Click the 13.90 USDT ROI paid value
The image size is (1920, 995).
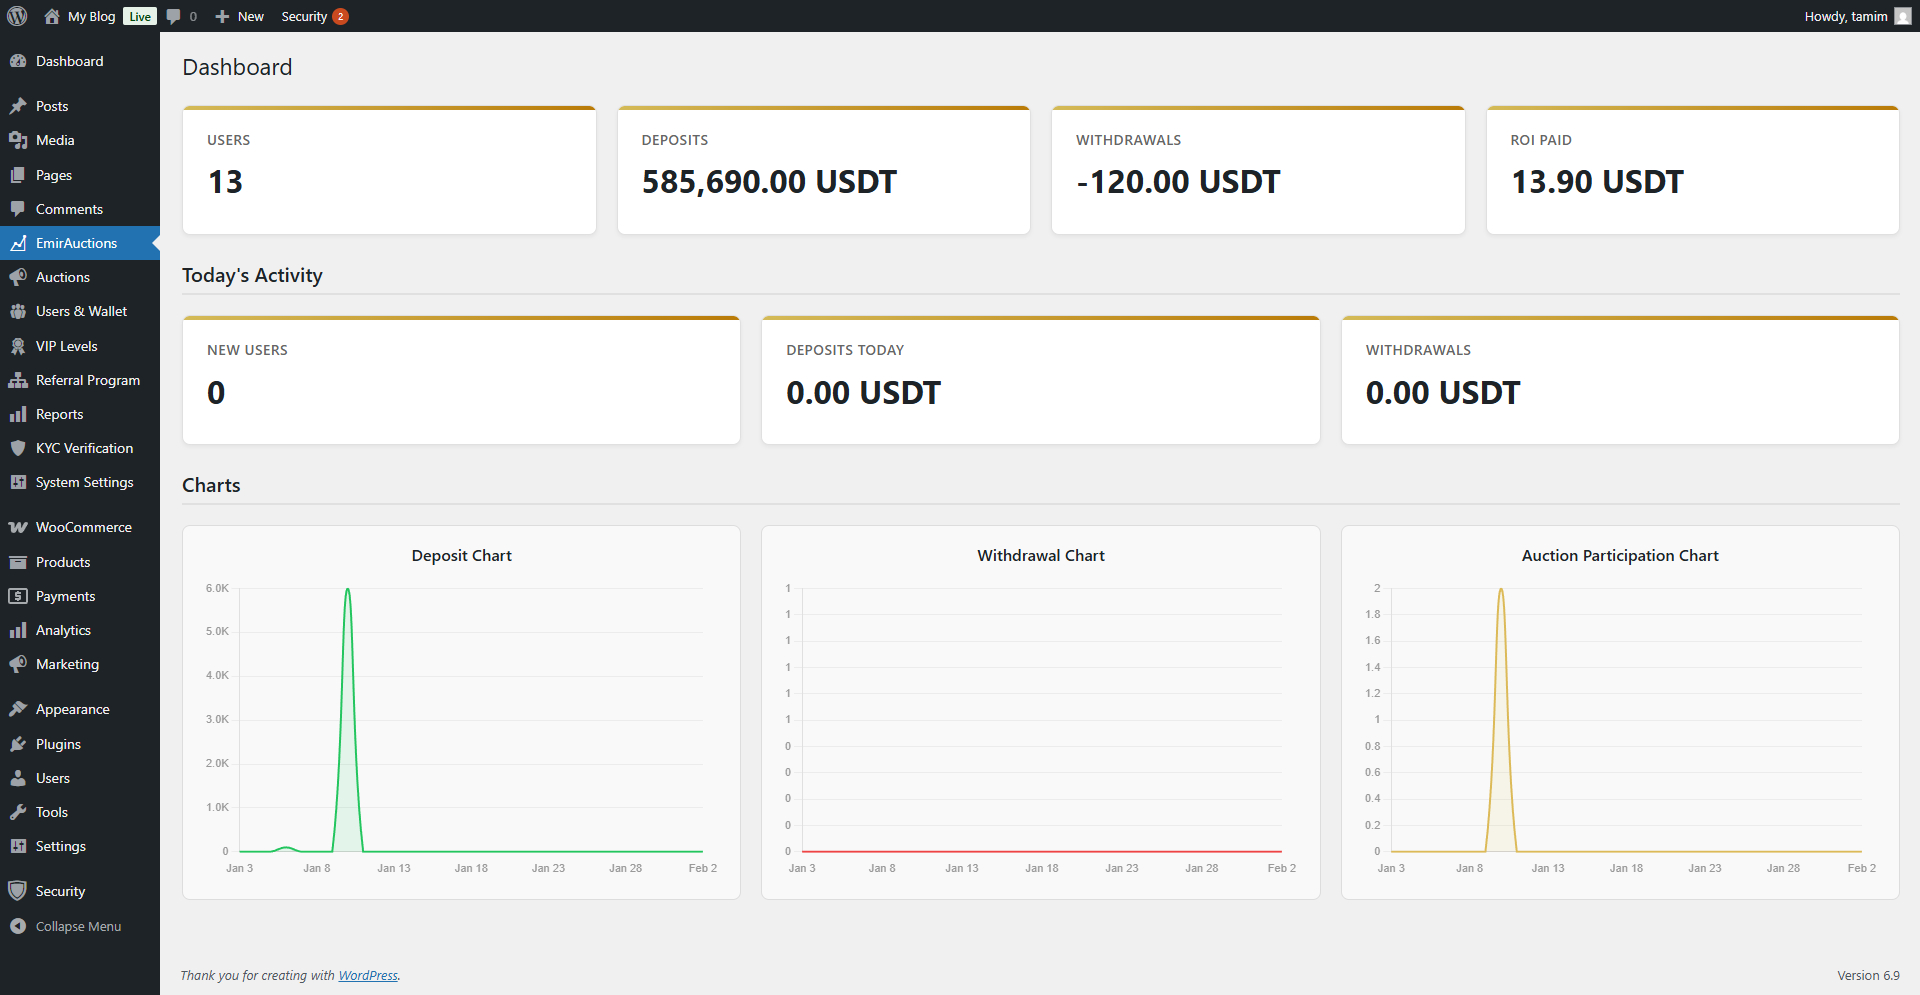[1597, 182]
